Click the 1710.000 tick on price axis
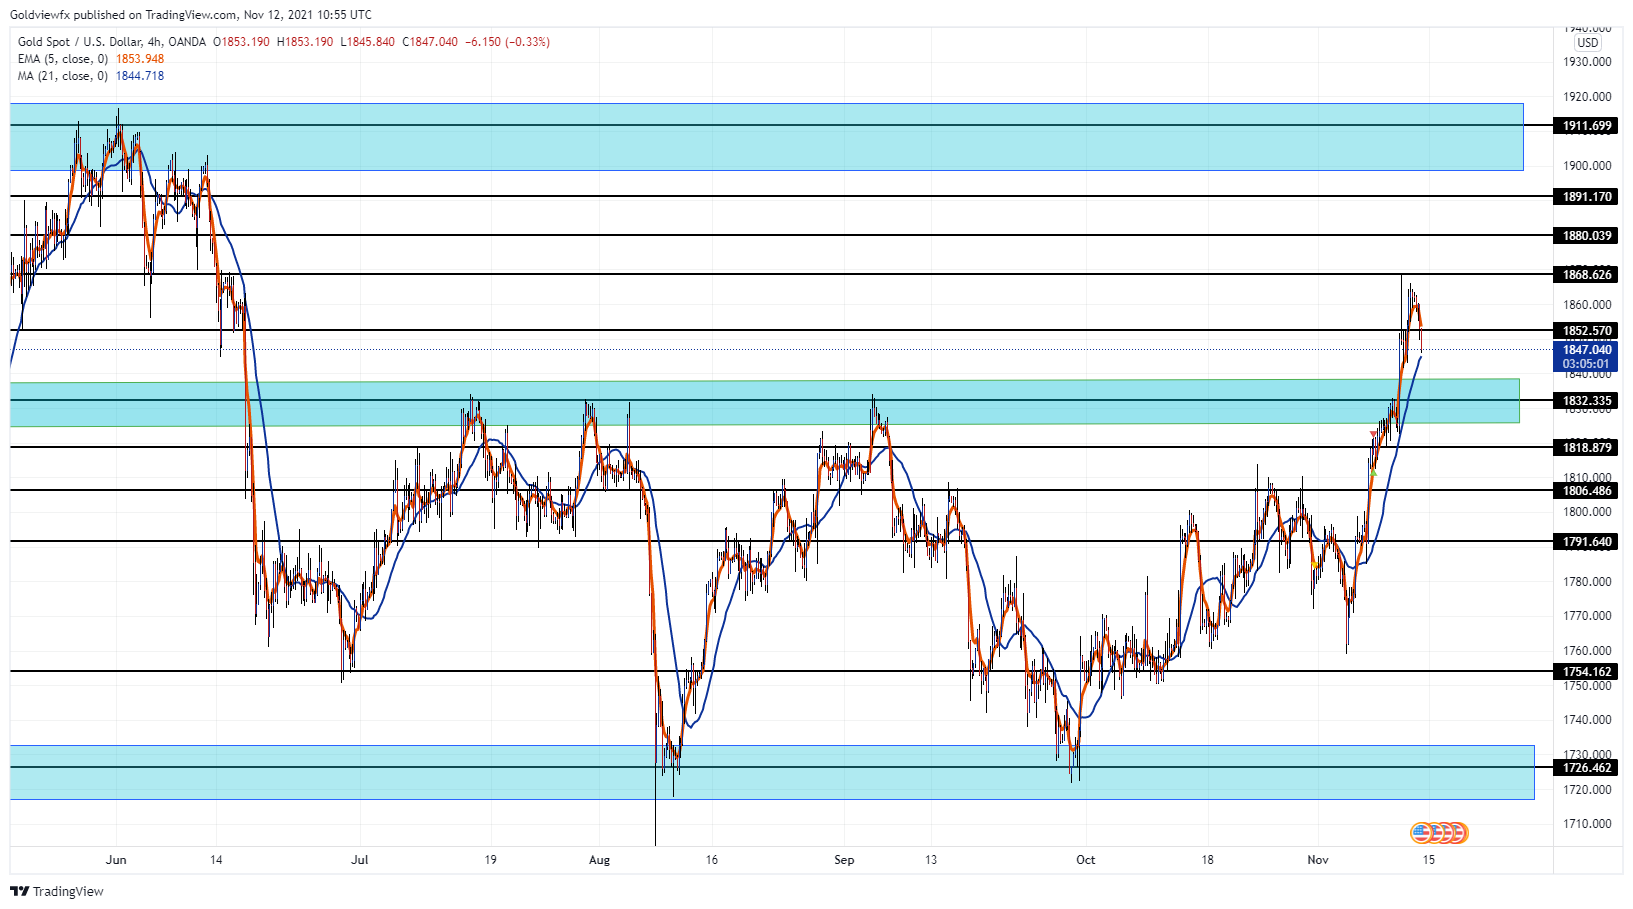The height and width of the screenshot is (909, 1633). (x=1588, y=824)
